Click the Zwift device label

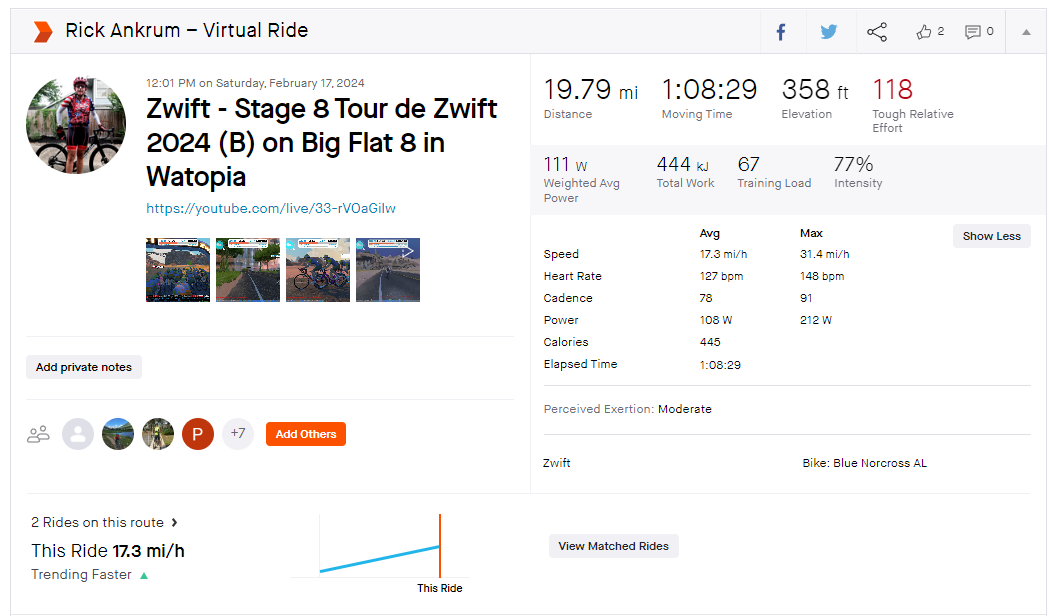[557, 463]
